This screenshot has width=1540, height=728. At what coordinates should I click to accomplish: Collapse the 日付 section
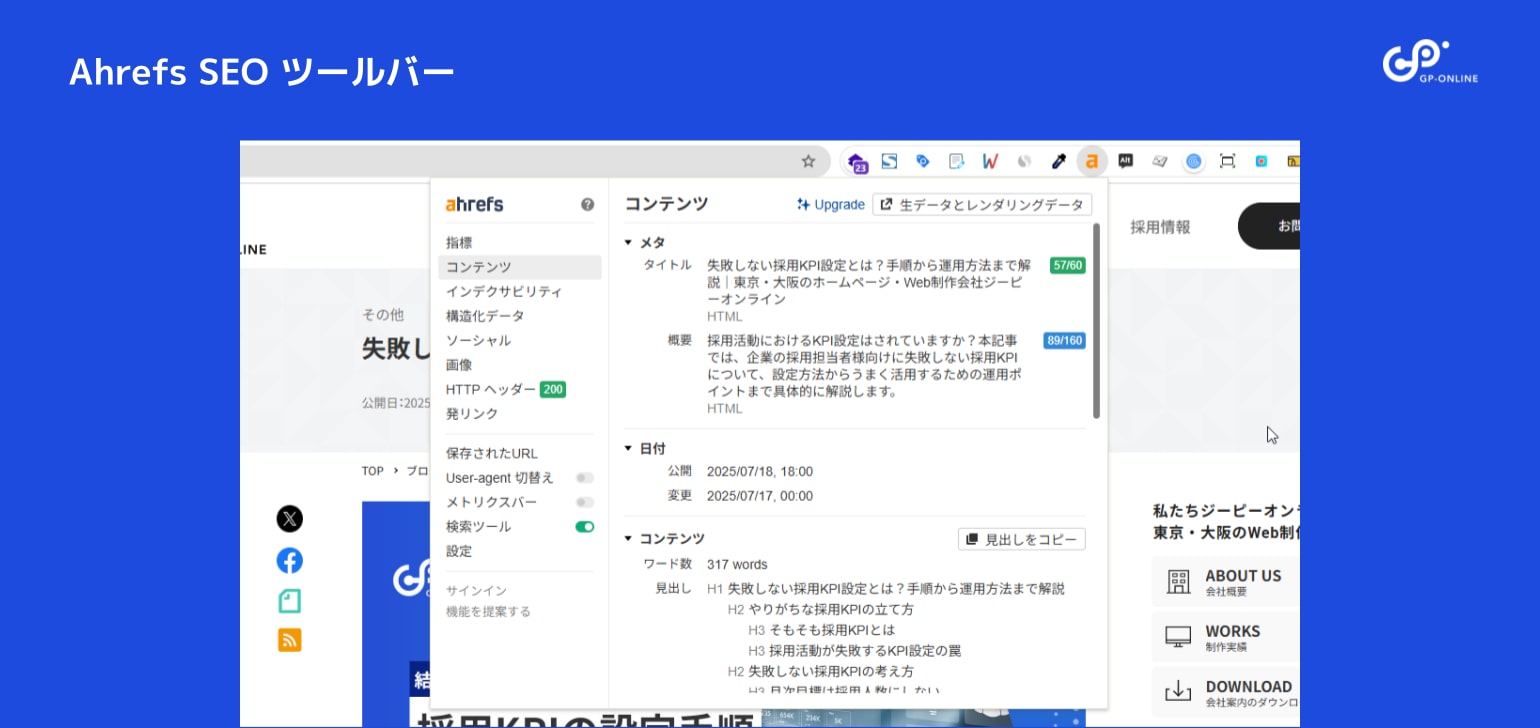pyautogui.click(x=628, y=449)
